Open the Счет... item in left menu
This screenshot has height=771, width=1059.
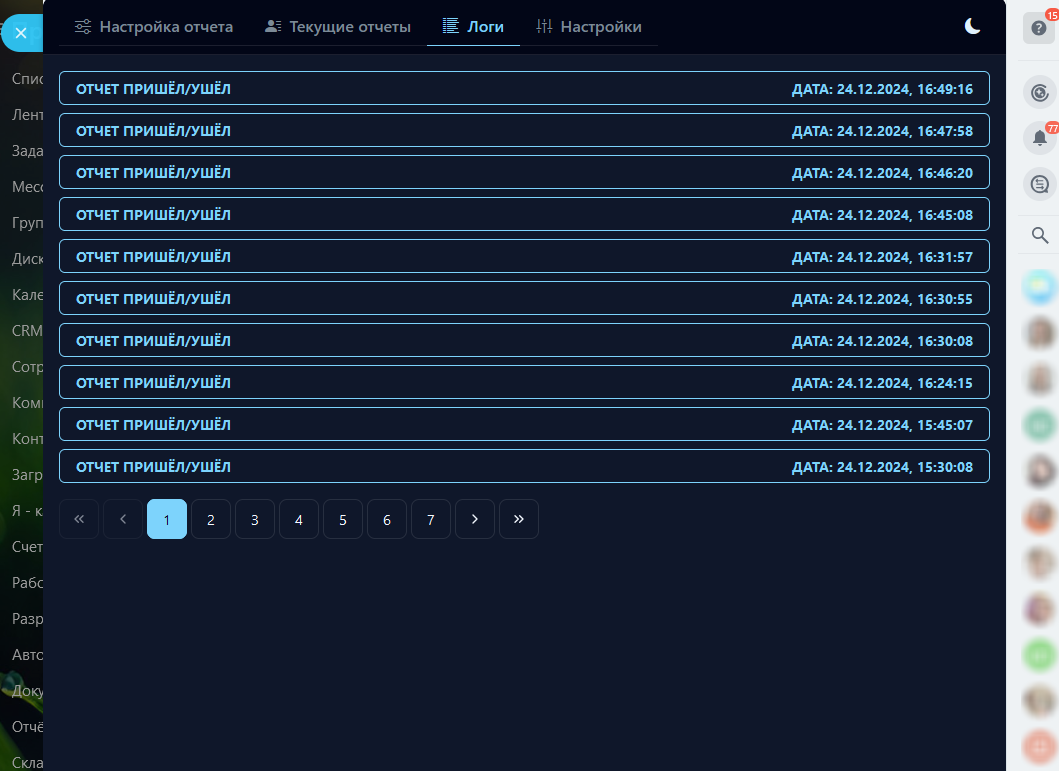tap(27, 547)
